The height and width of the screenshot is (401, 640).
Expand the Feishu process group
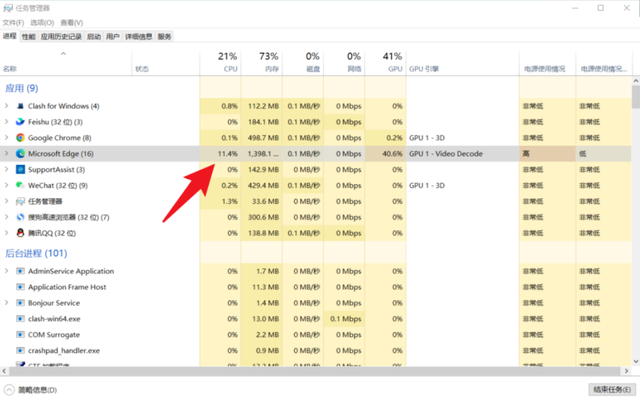[x=6, y=122]
